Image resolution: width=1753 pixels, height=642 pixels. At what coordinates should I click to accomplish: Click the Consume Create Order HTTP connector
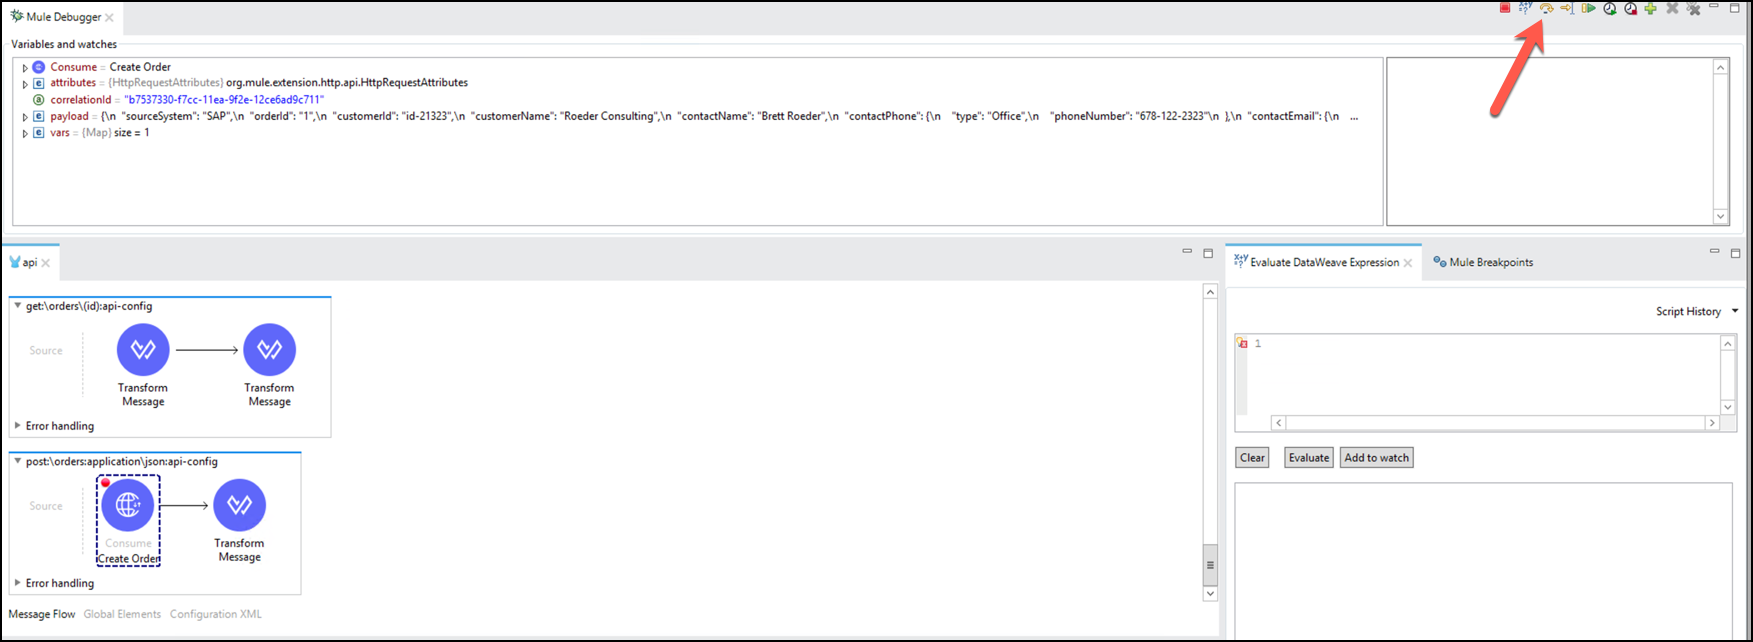[x=128, y=505]
